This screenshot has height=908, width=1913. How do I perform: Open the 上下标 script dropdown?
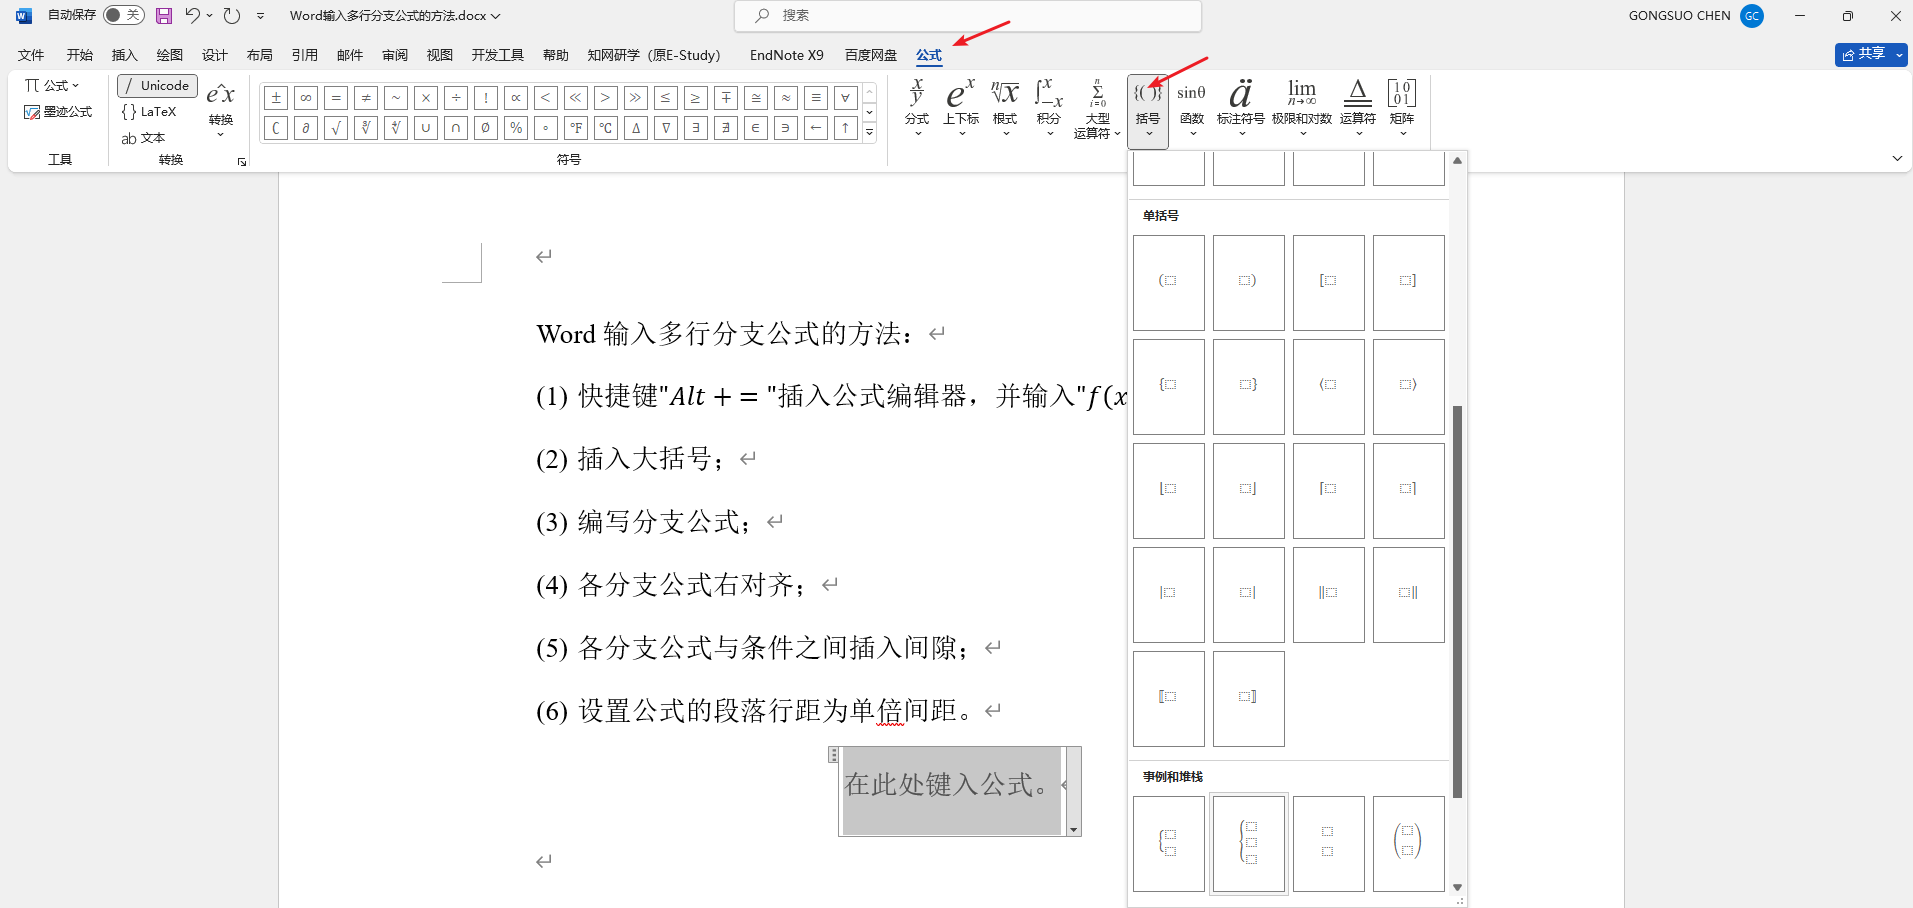[x=961, y=108]
